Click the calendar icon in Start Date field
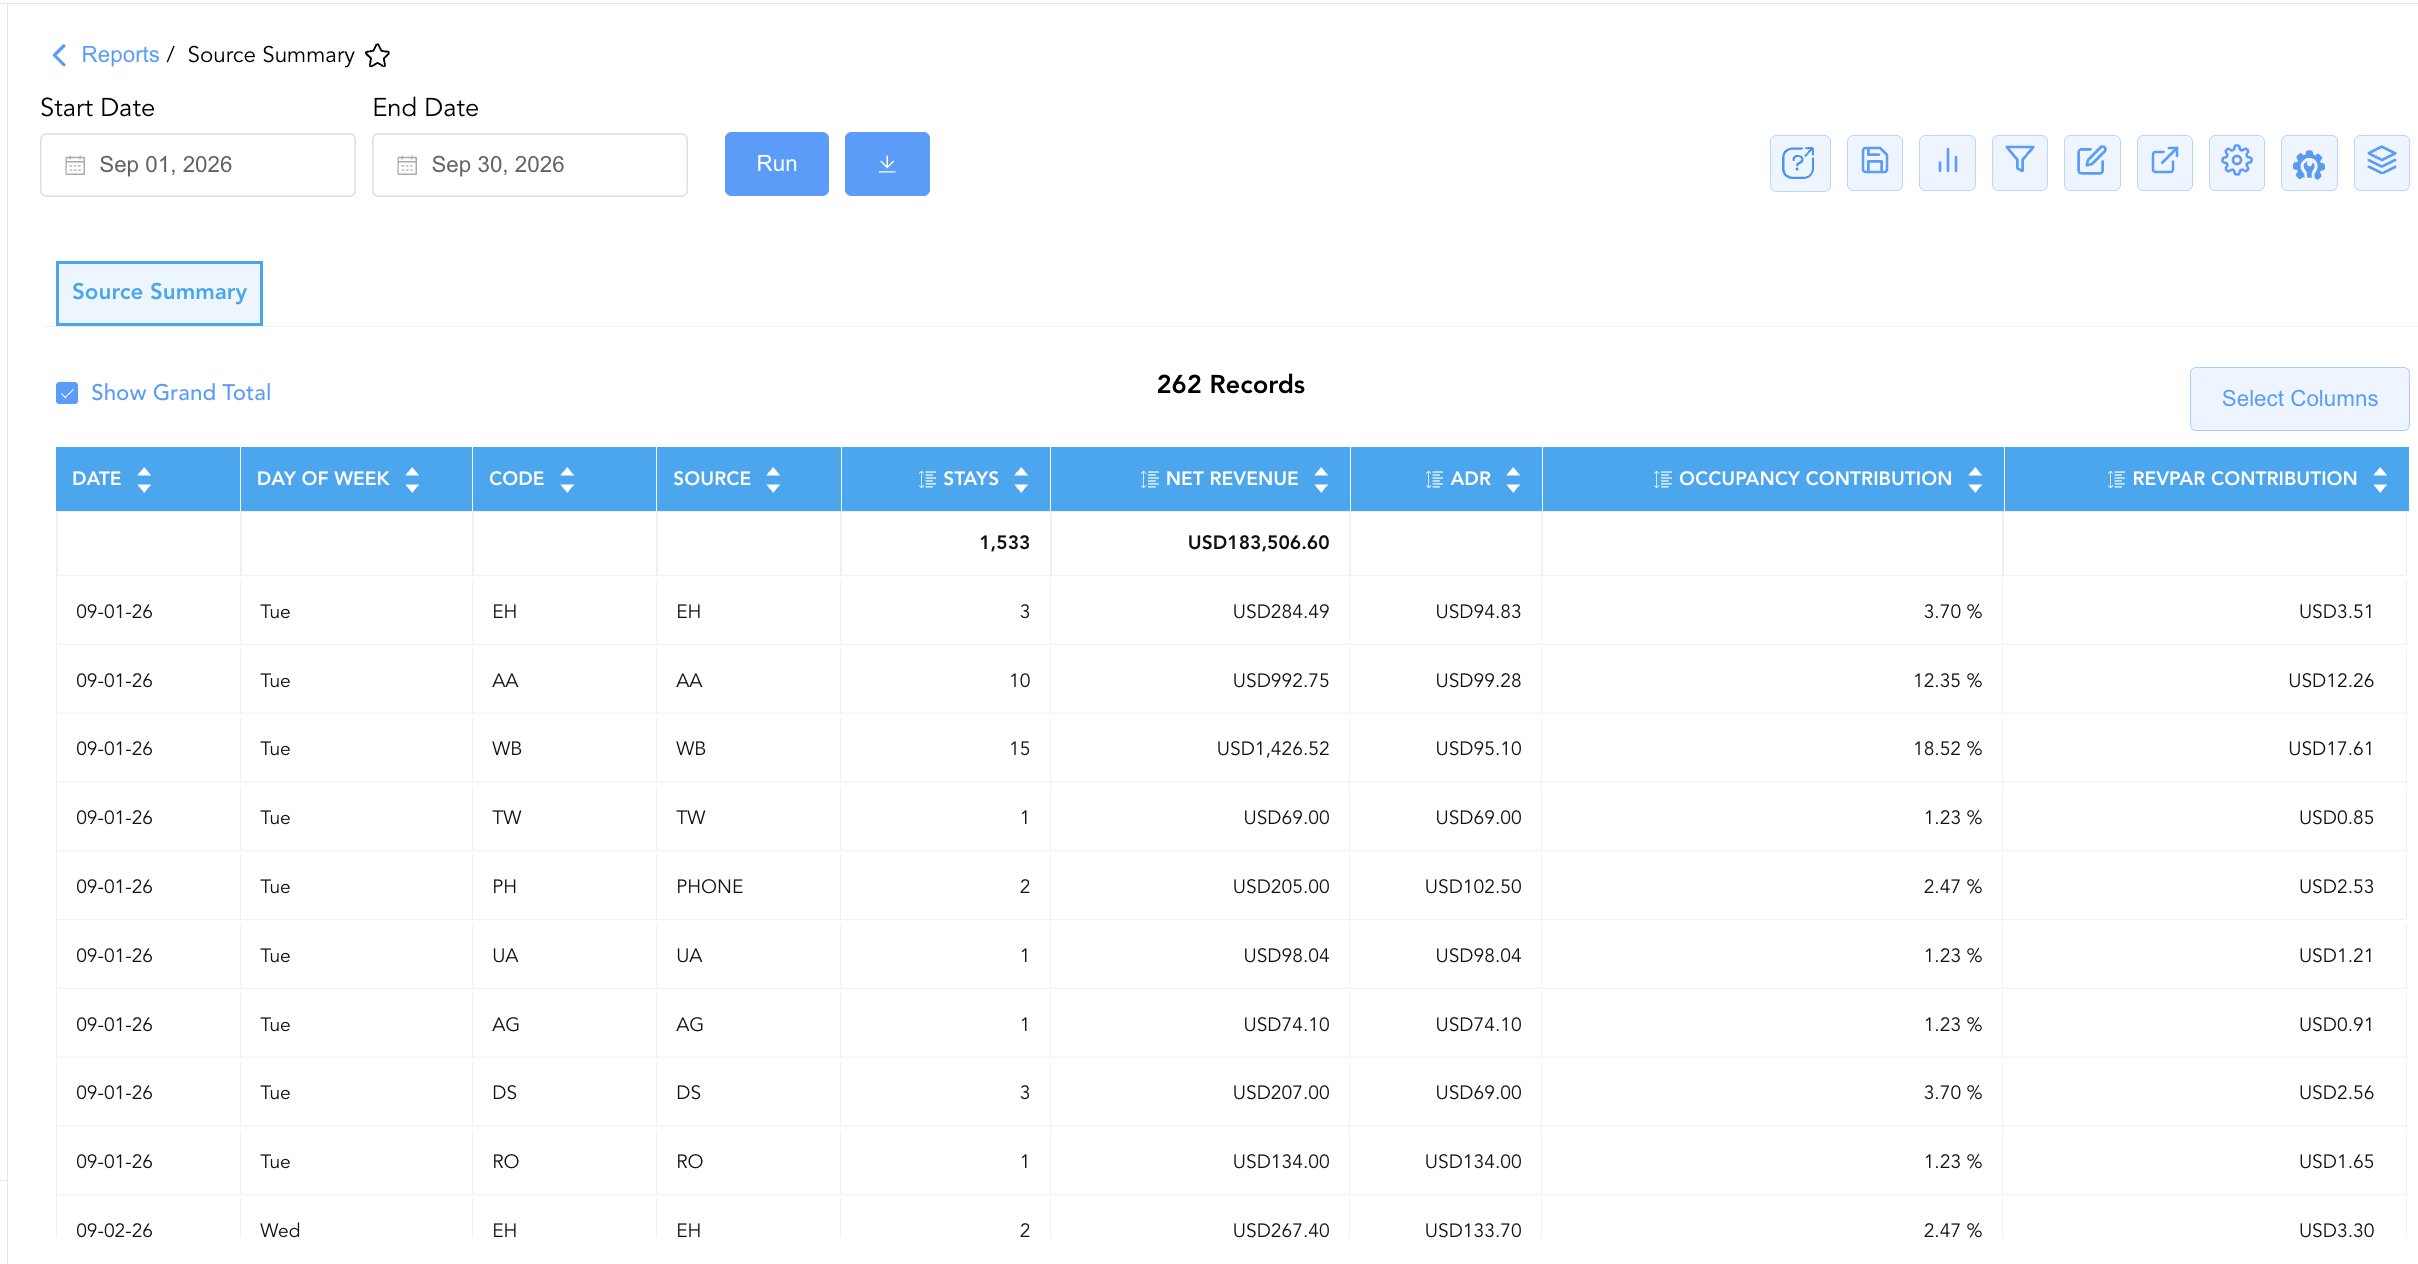Viewport: 2418px width, 1264px height. (x=75, y=165)
